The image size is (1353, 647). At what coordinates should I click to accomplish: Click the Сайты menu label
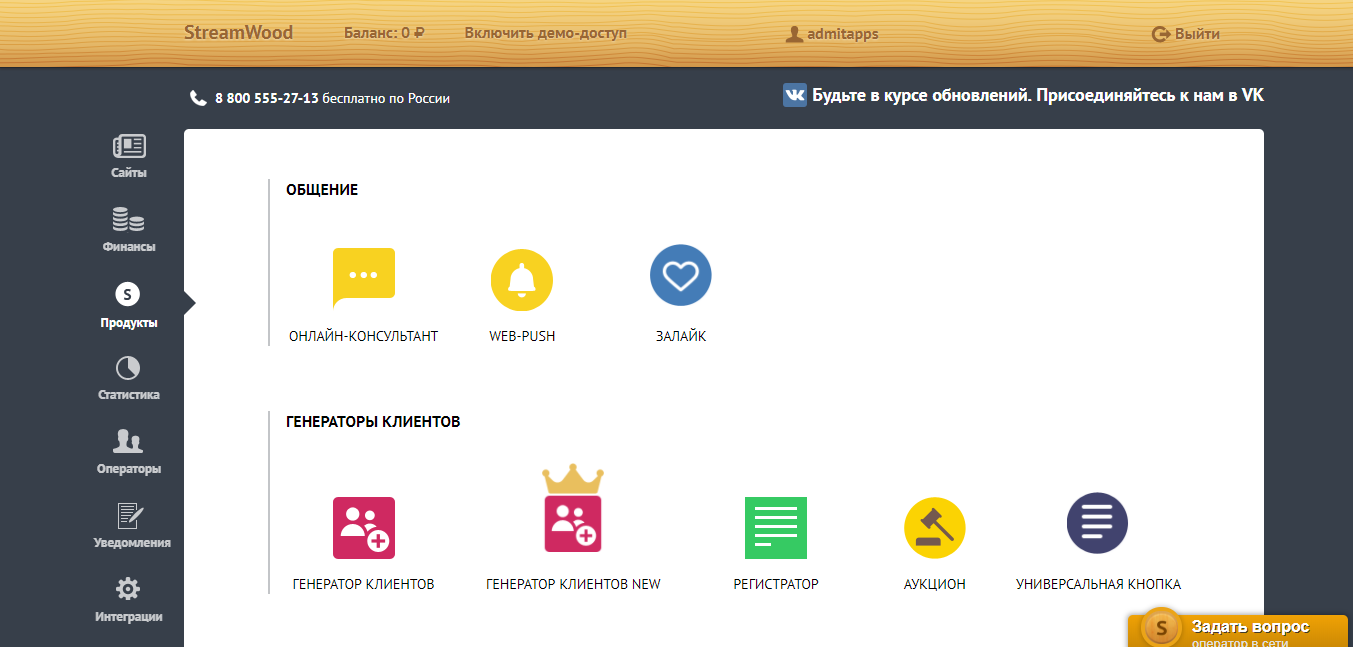129,173
